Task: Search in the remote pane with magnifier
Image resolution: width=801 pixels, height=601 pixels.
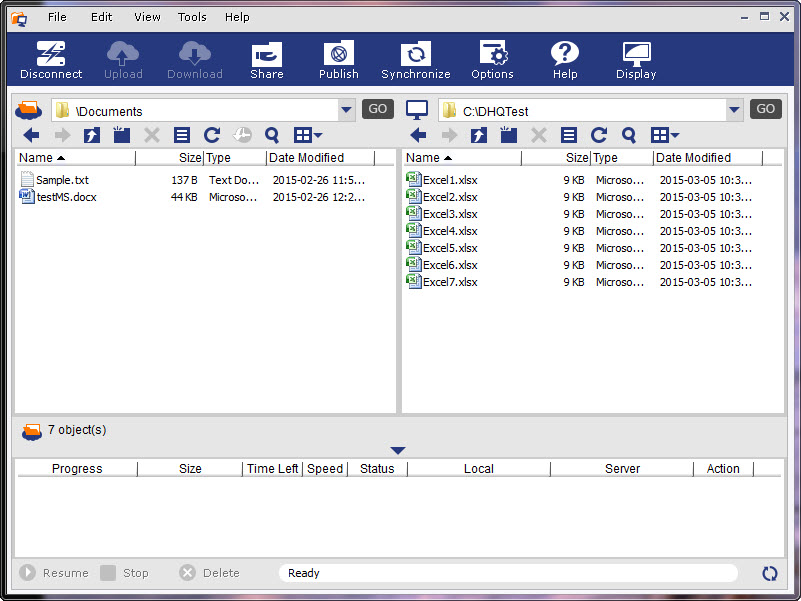Action: [x=272, y=136]
